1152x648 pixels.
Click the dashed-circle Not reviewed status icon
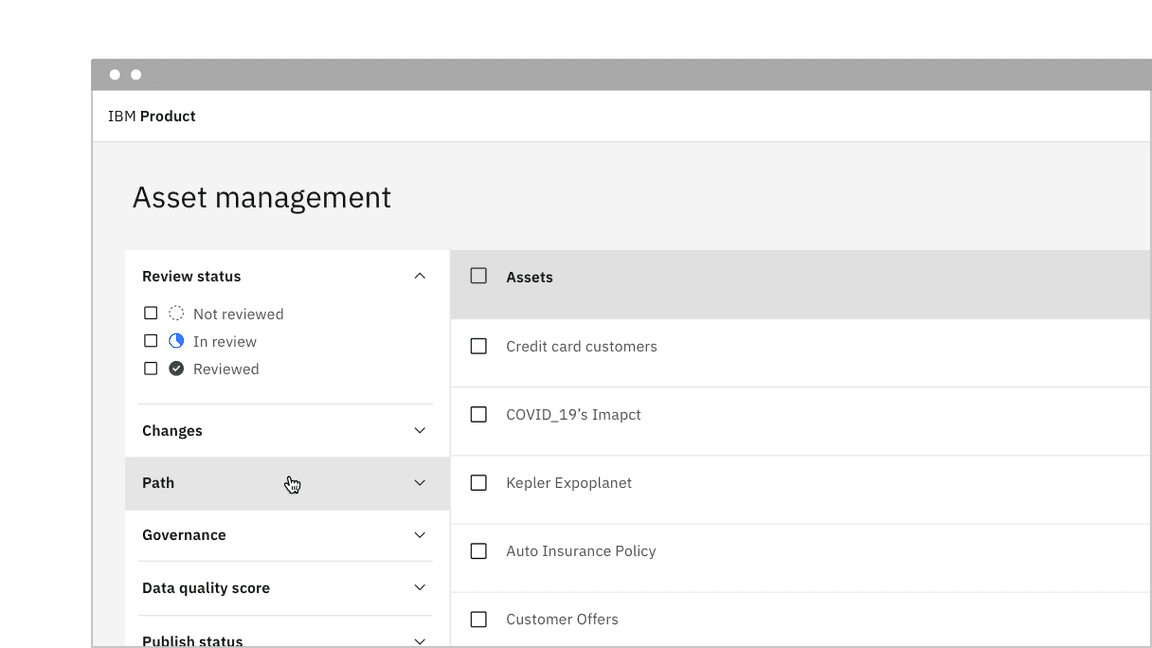coord(176,313)
